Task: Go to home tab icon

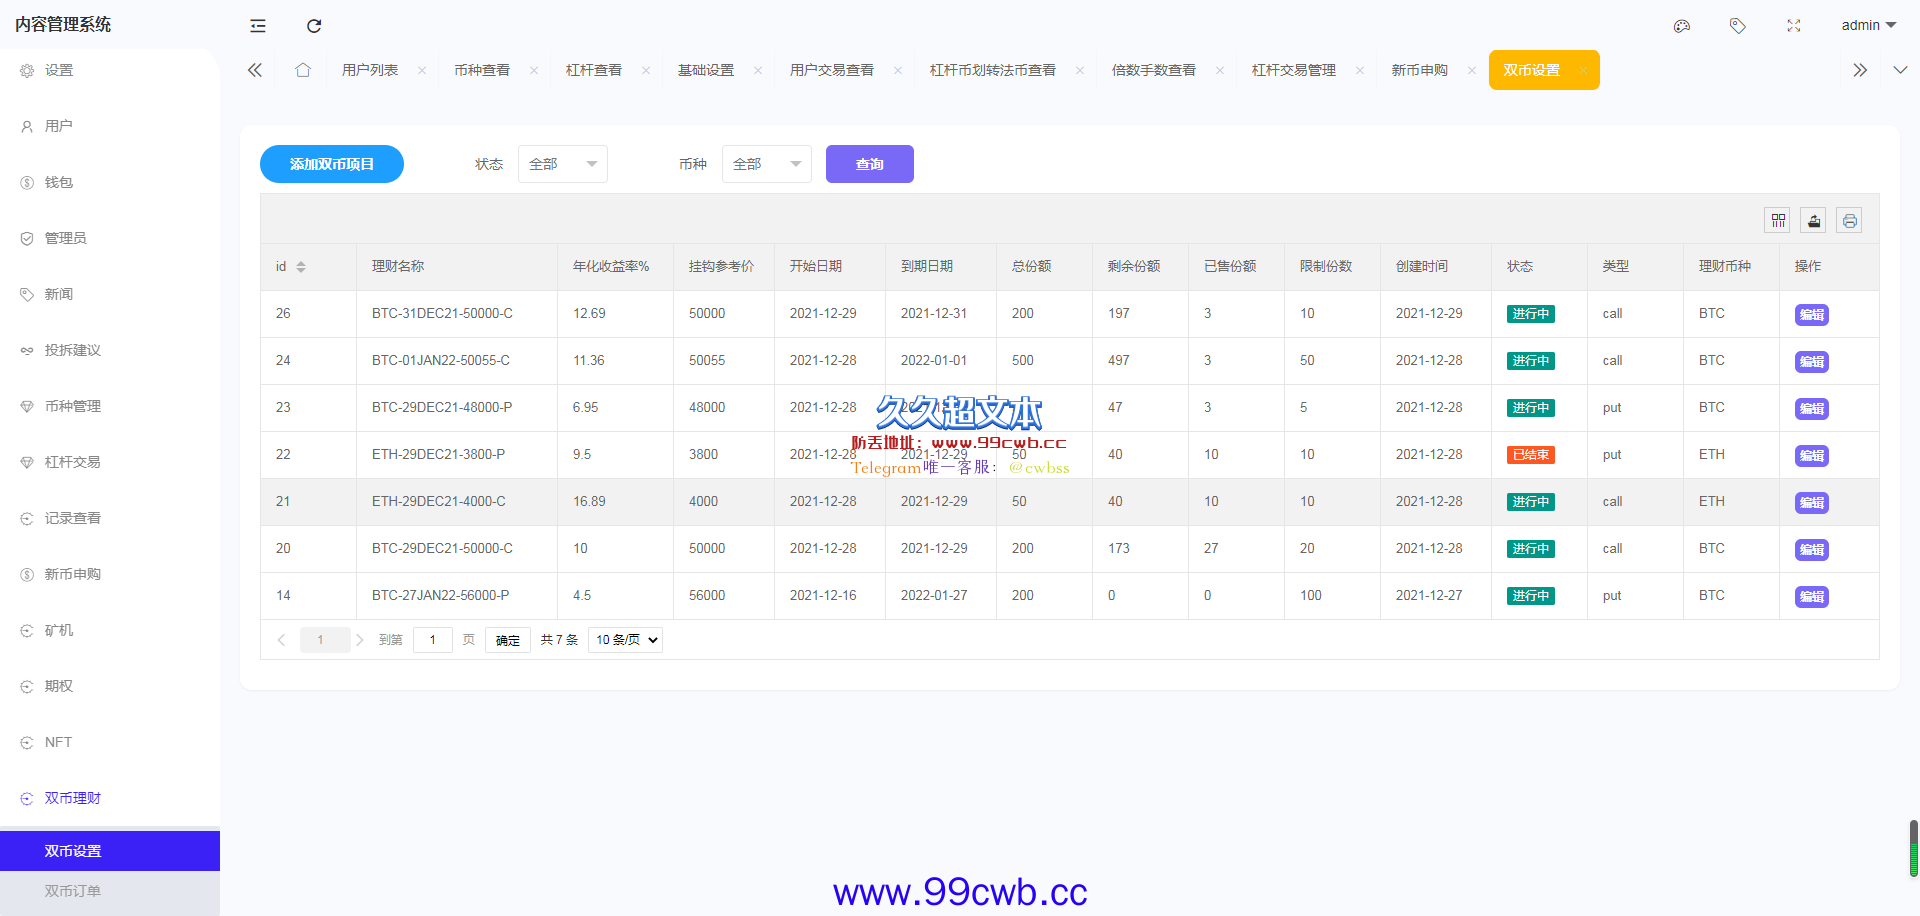Action: point(303,70)
